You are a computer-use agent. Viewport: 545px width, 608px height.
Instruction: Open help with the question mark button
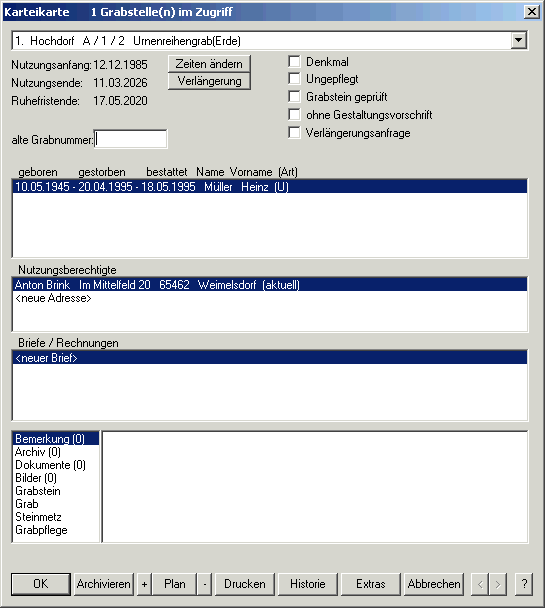(x=524, y=584)
